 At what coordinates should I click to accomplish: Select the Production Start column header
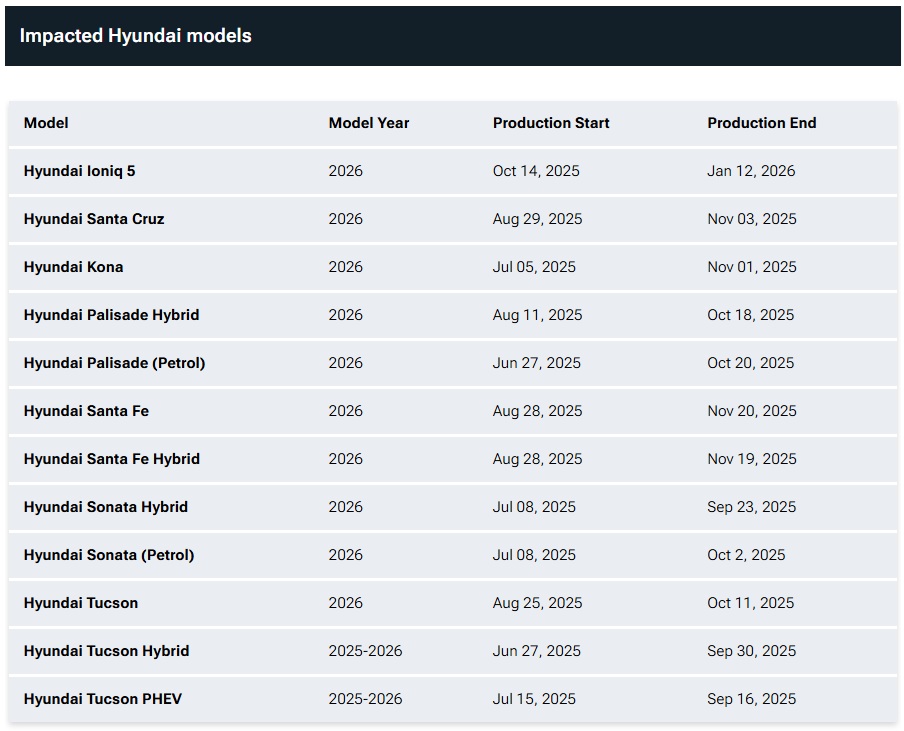(x=550, y=123)
